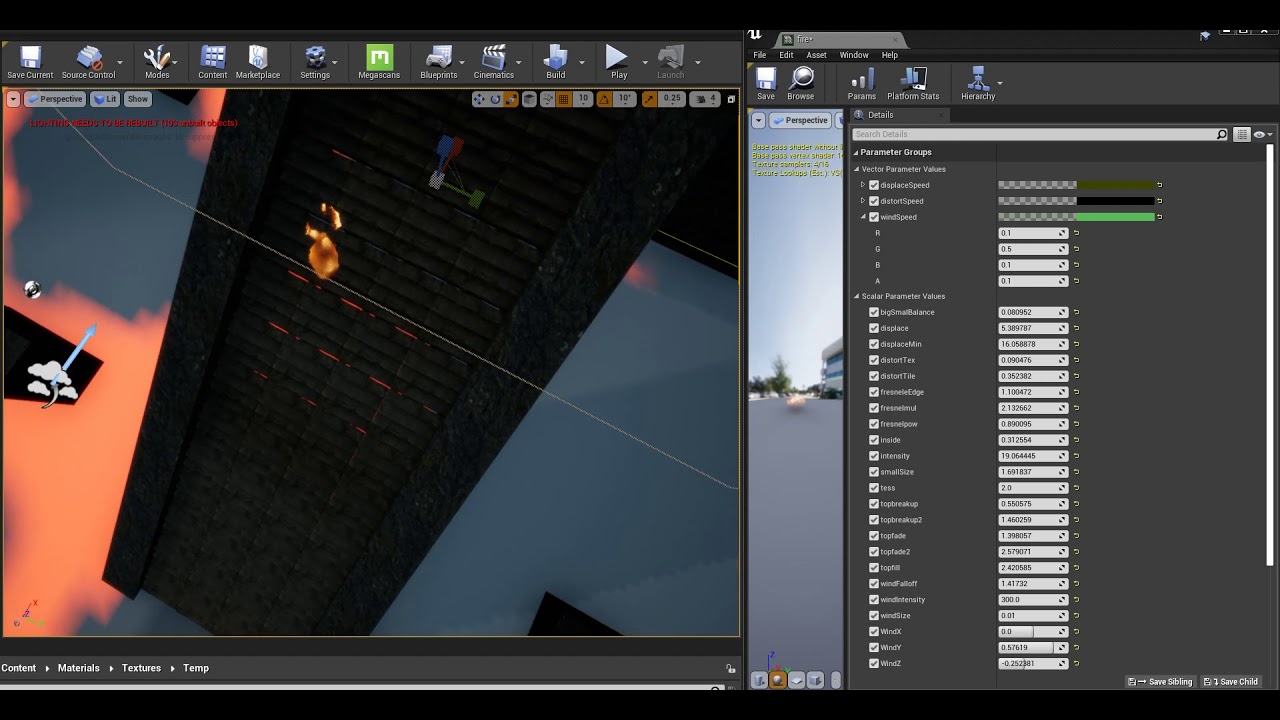Open the Asset menu
Image resolution: width=1280 pixels, height=720 pixels.
point(817,55)
